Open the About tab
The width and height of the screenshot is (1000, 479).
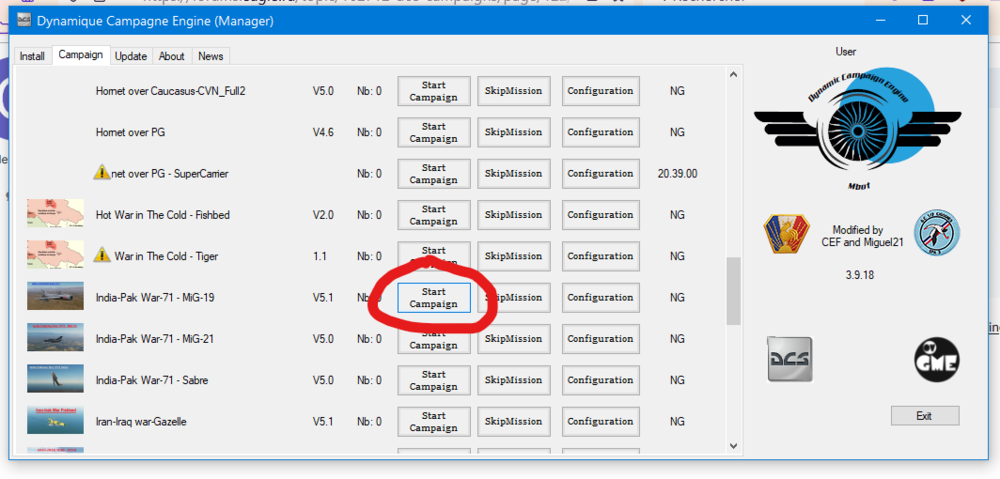coord(172,56)
